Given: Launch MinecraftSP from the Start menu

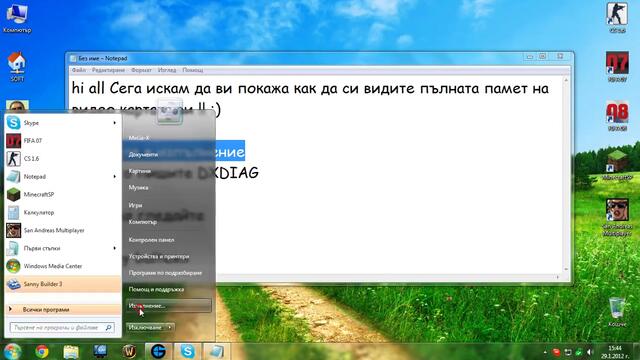Looking at the screenshot, I should coord(62,195).
